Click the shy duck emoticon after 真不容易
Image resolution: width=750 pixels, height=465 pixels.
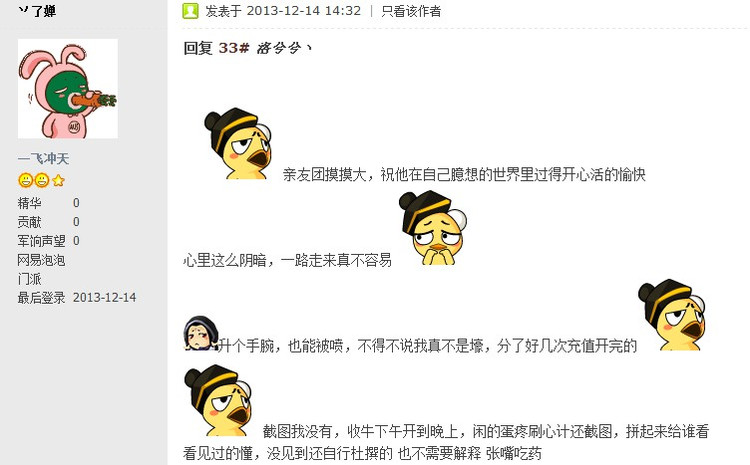(x=433, y=228)
